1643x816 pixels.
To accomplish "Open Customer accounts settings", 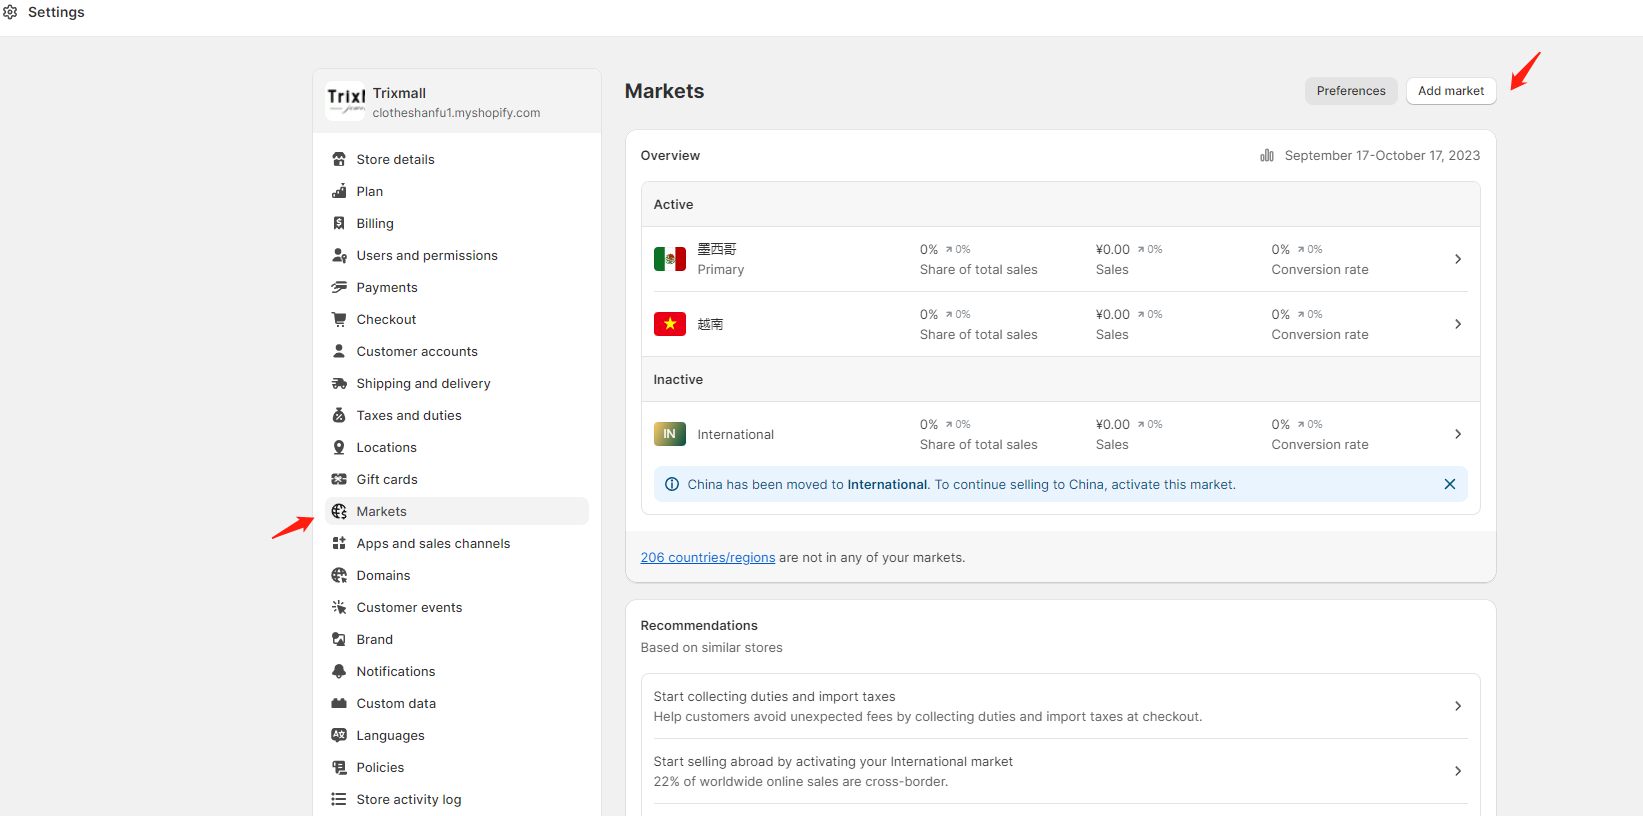I will [x=457, y=351].
